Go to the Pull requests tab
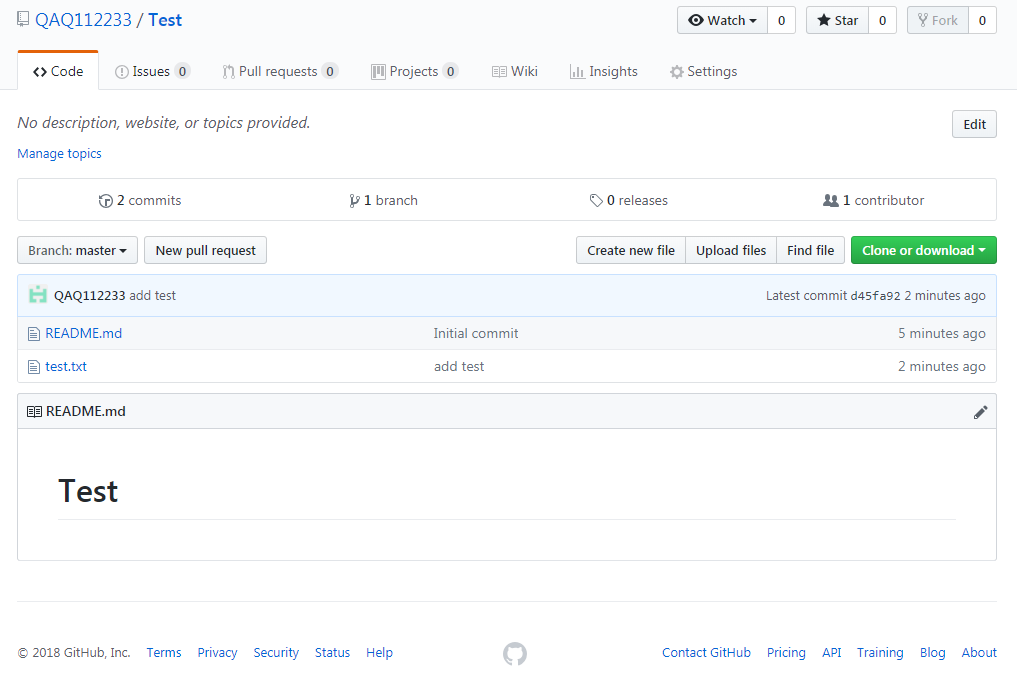1017x678 pixels. coord(279,72)
